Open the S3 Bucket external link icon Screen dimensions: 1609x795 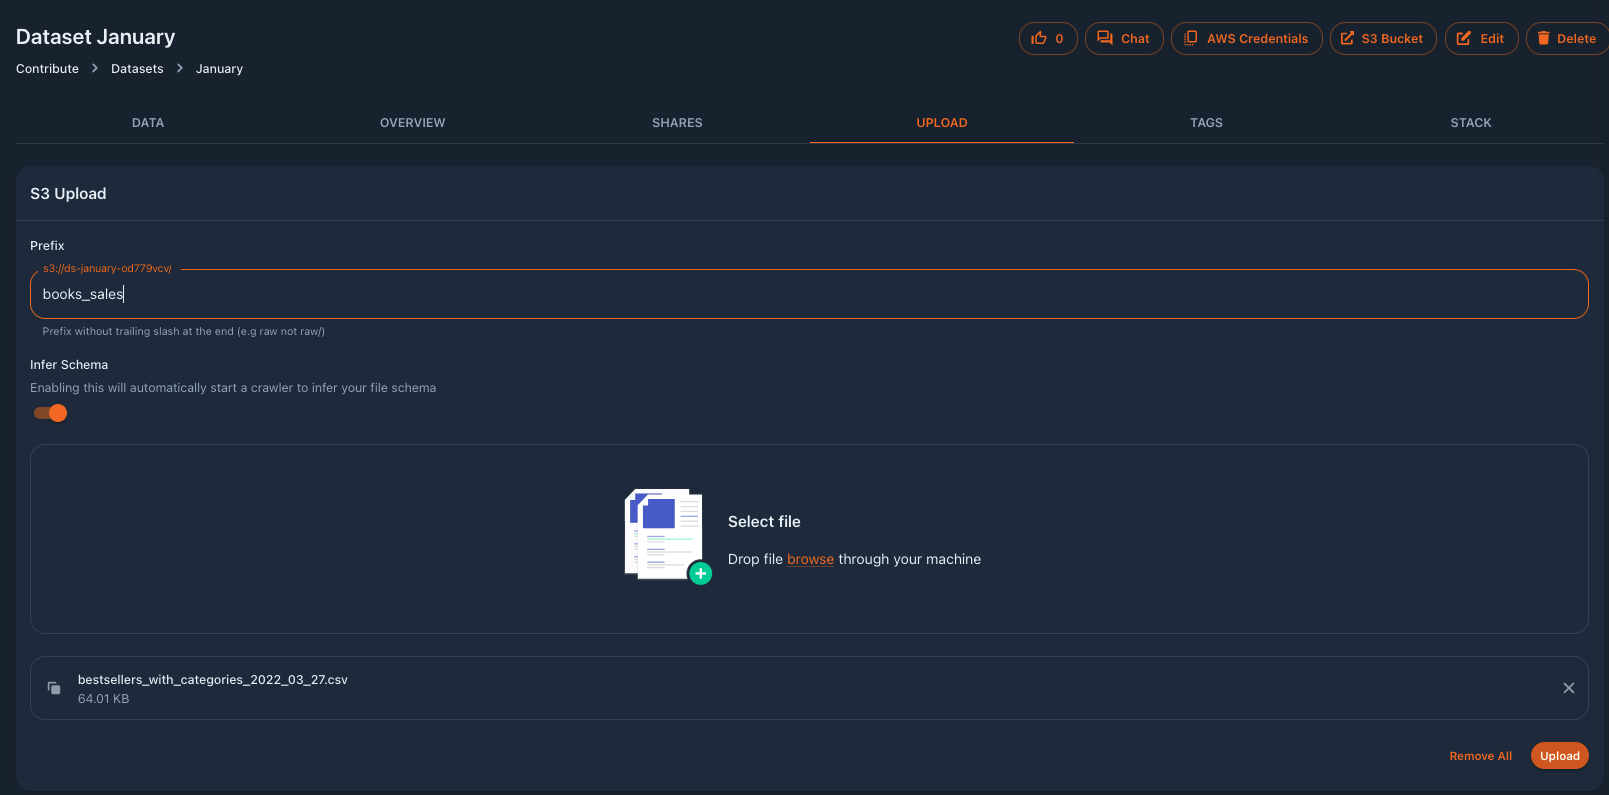click(x=1347, y=38)
